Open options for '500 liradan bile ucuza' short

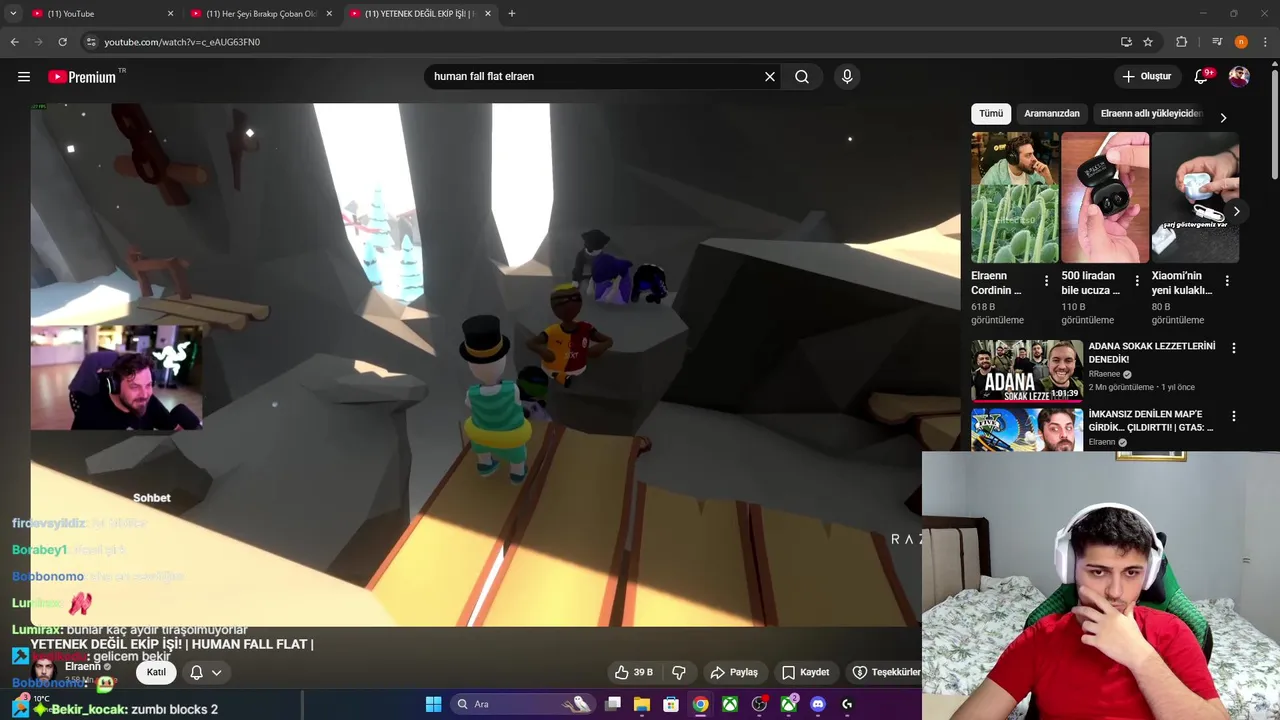pos(1137,281)
